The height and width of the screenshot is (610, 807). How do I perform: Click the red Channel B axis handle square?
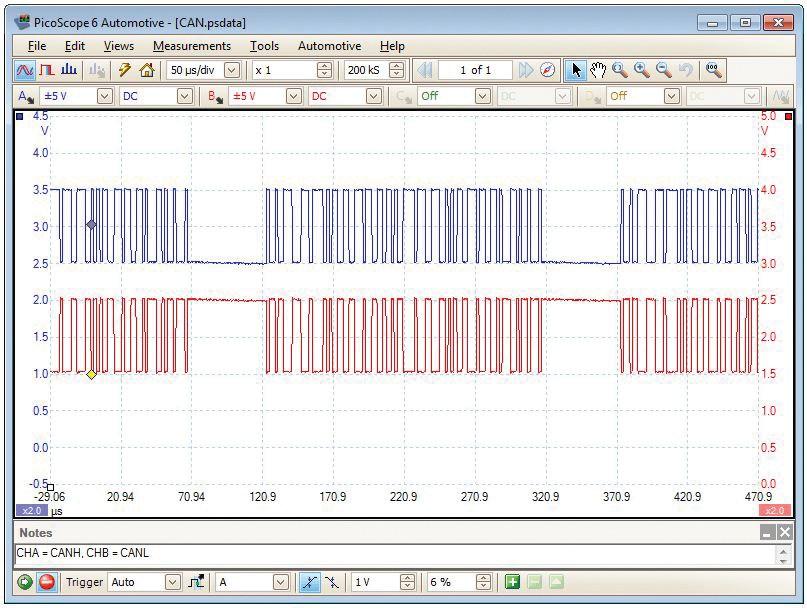point(788,116)
